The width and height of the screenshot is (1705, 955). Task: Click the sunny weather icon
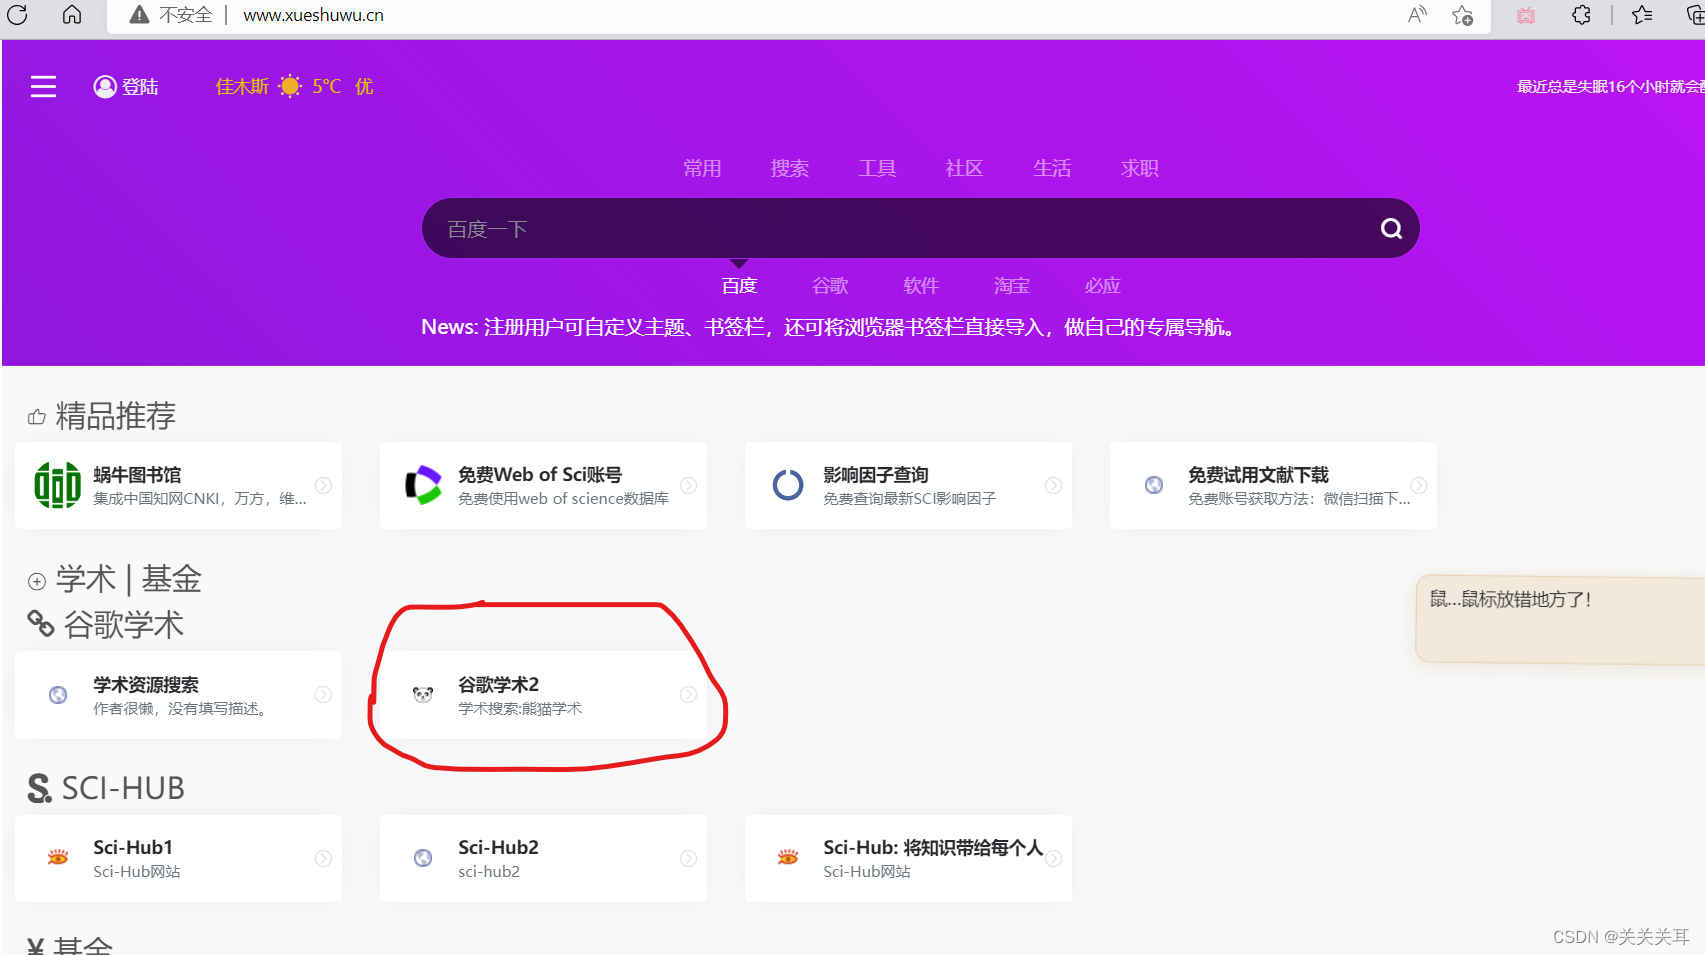coord(290,86)
